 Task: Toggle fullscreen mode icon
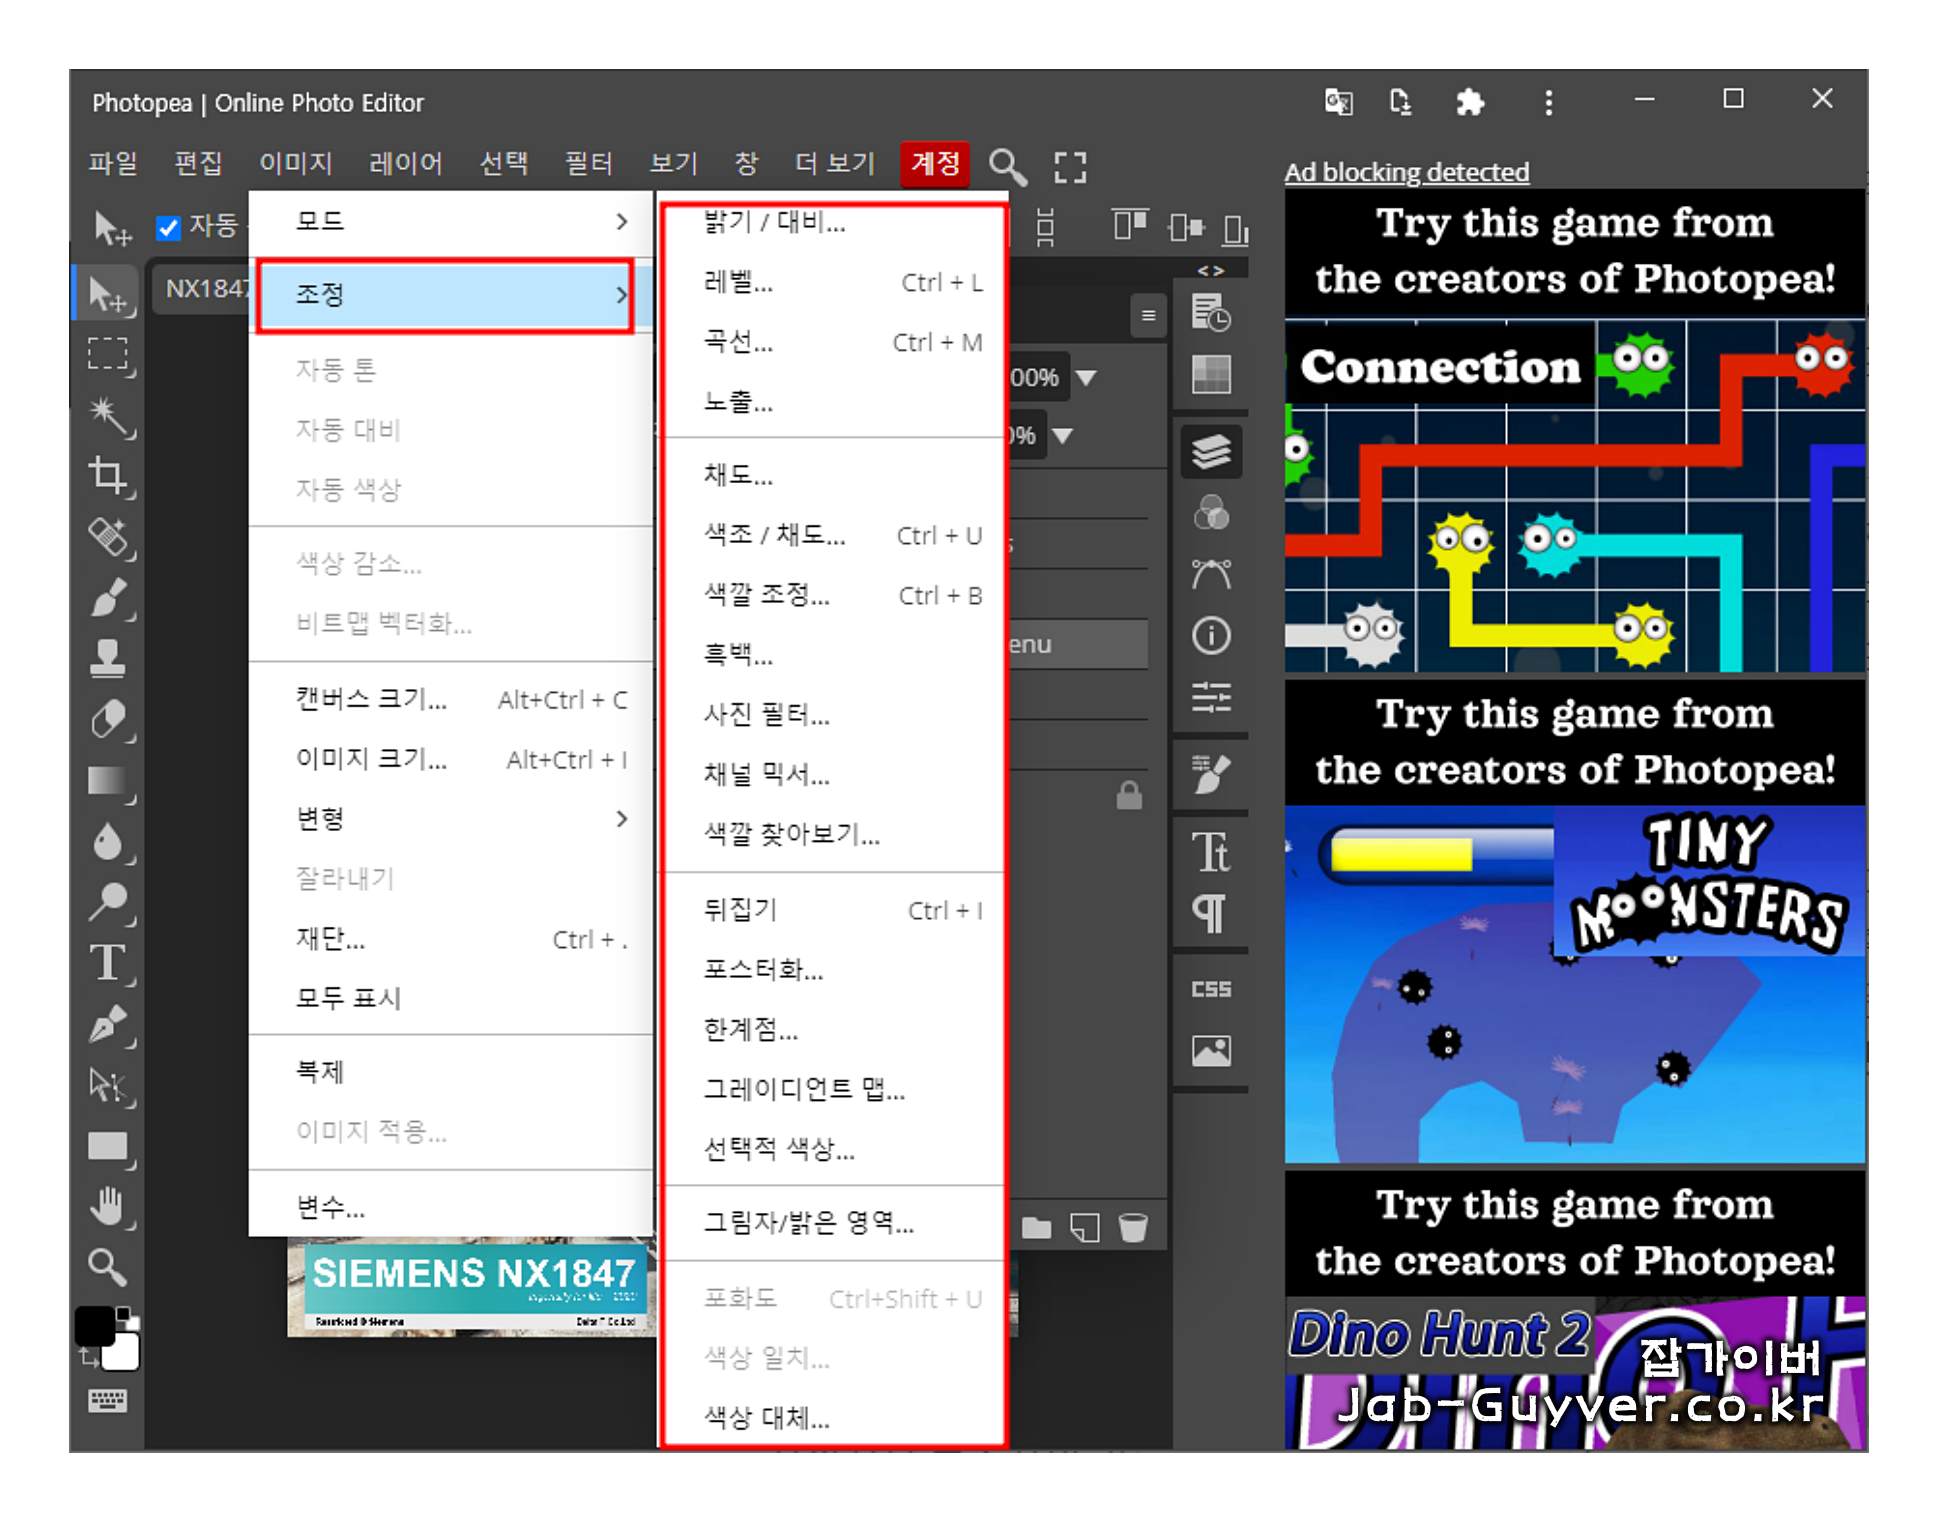pyautogui.click(x=1070, y=166)
